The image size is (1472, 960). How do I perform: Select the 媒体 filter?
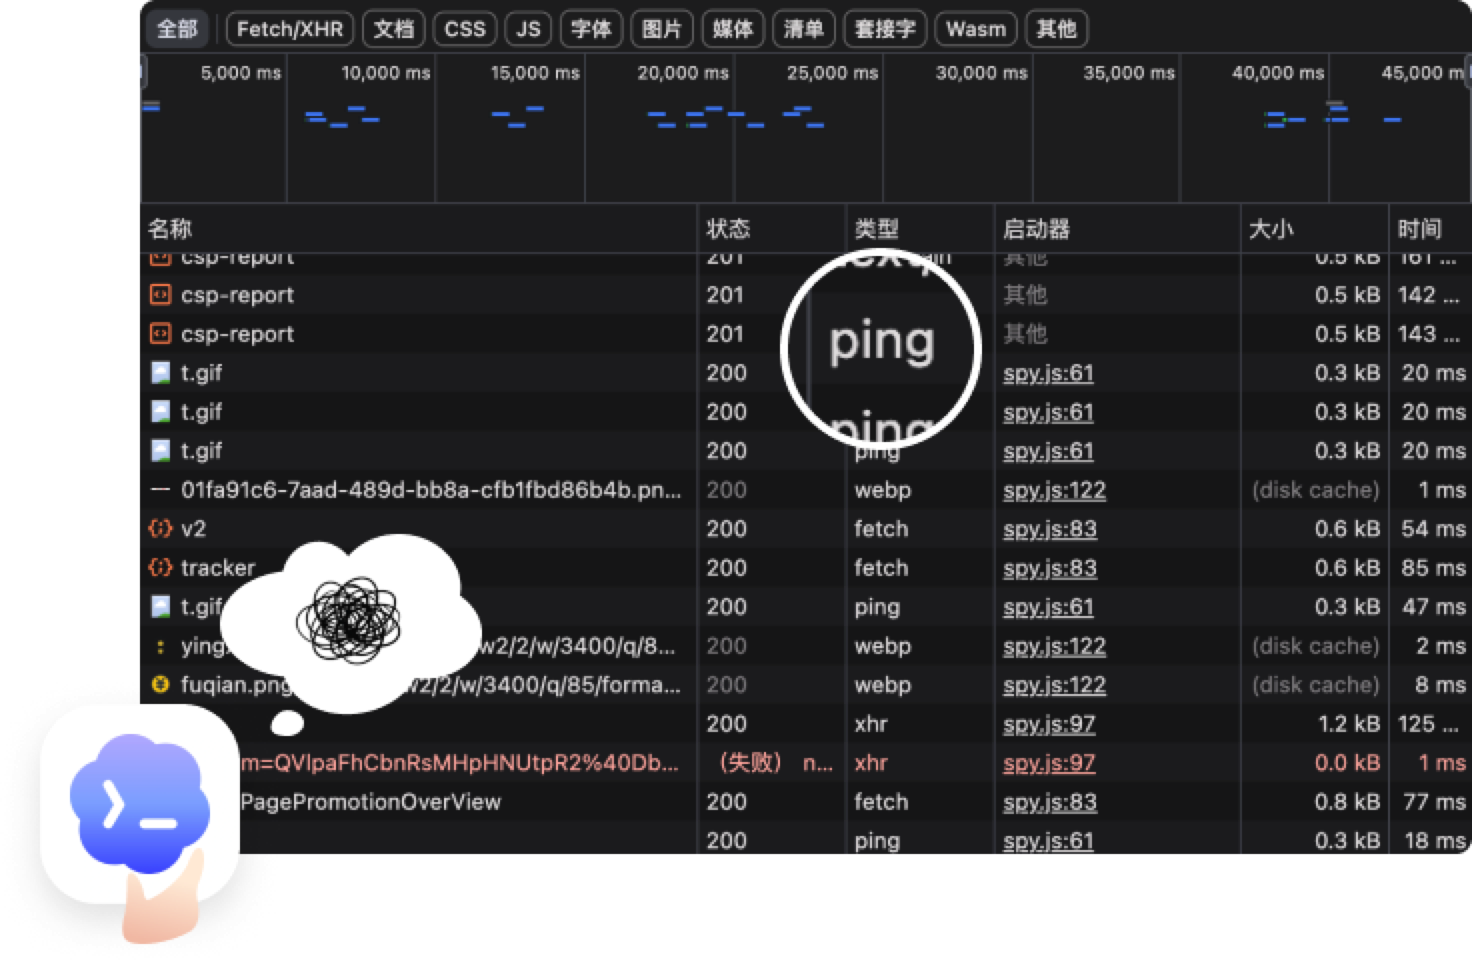pyautogui.click(x=733, y=29)
